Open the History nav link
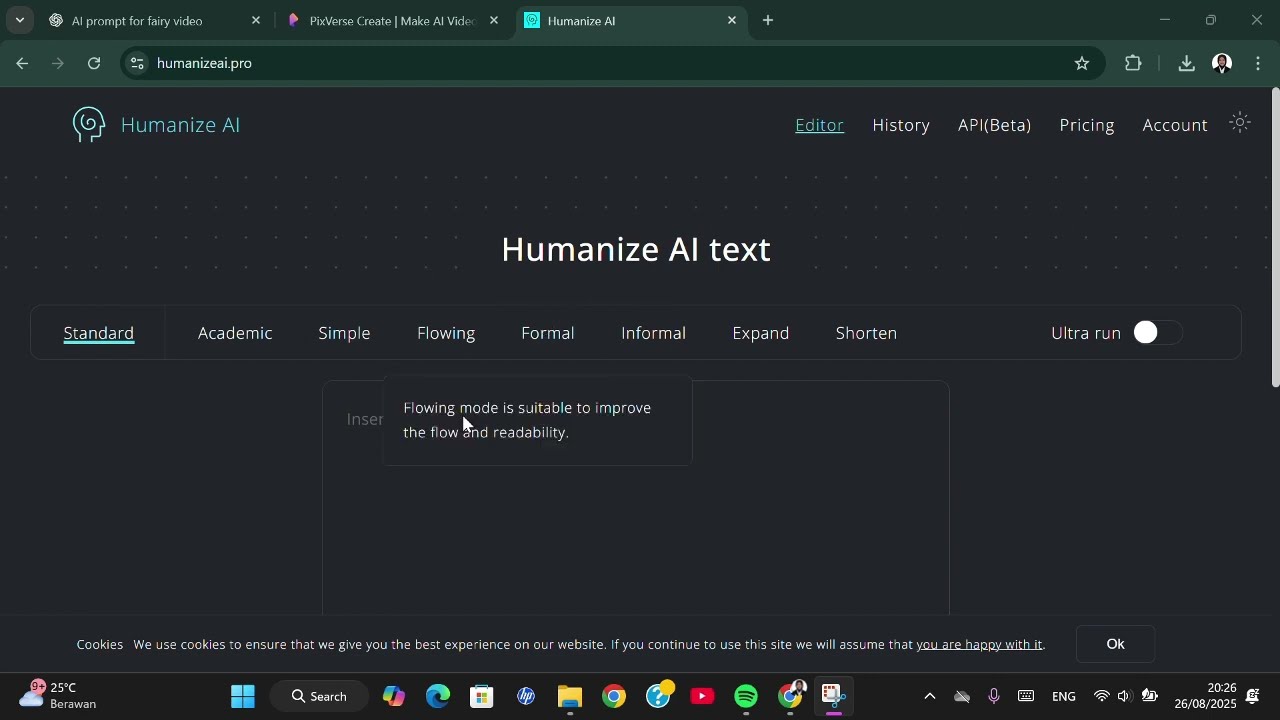Image resolution: width=1280 pixels, height=720 pixels. pos(901,125)
